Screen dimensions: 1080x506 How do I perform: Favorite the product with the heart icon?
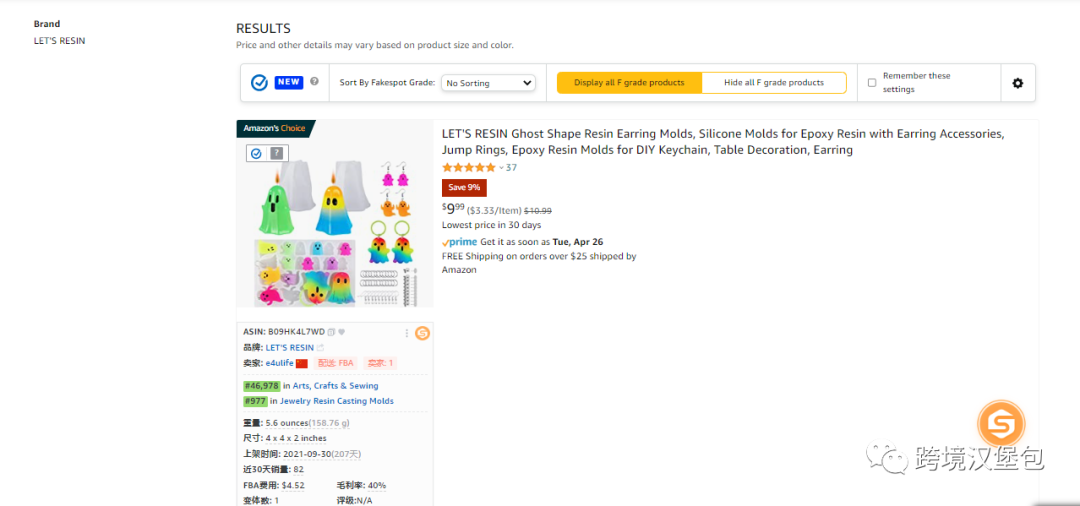341,332
